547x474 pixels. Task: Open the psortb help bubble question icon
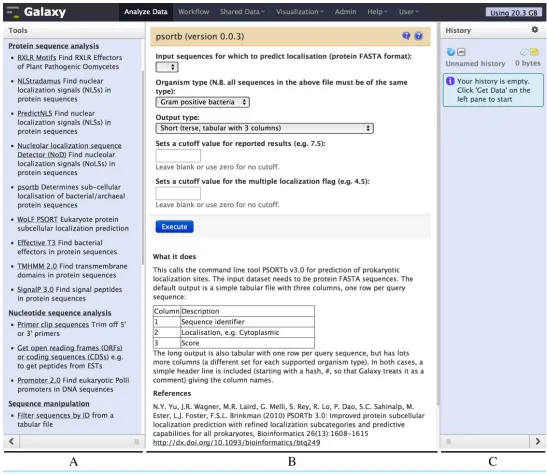tap(406, 36)
